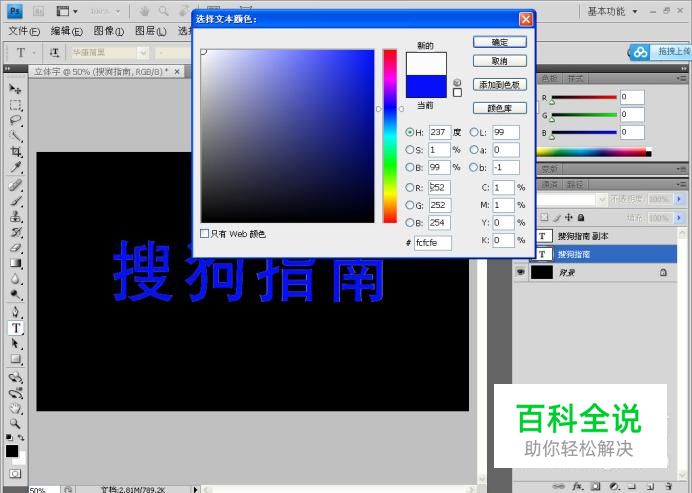Select the Zoom tool in toolbox
Viewport: 692px width, 493px height.
click(x=15, y=424)
